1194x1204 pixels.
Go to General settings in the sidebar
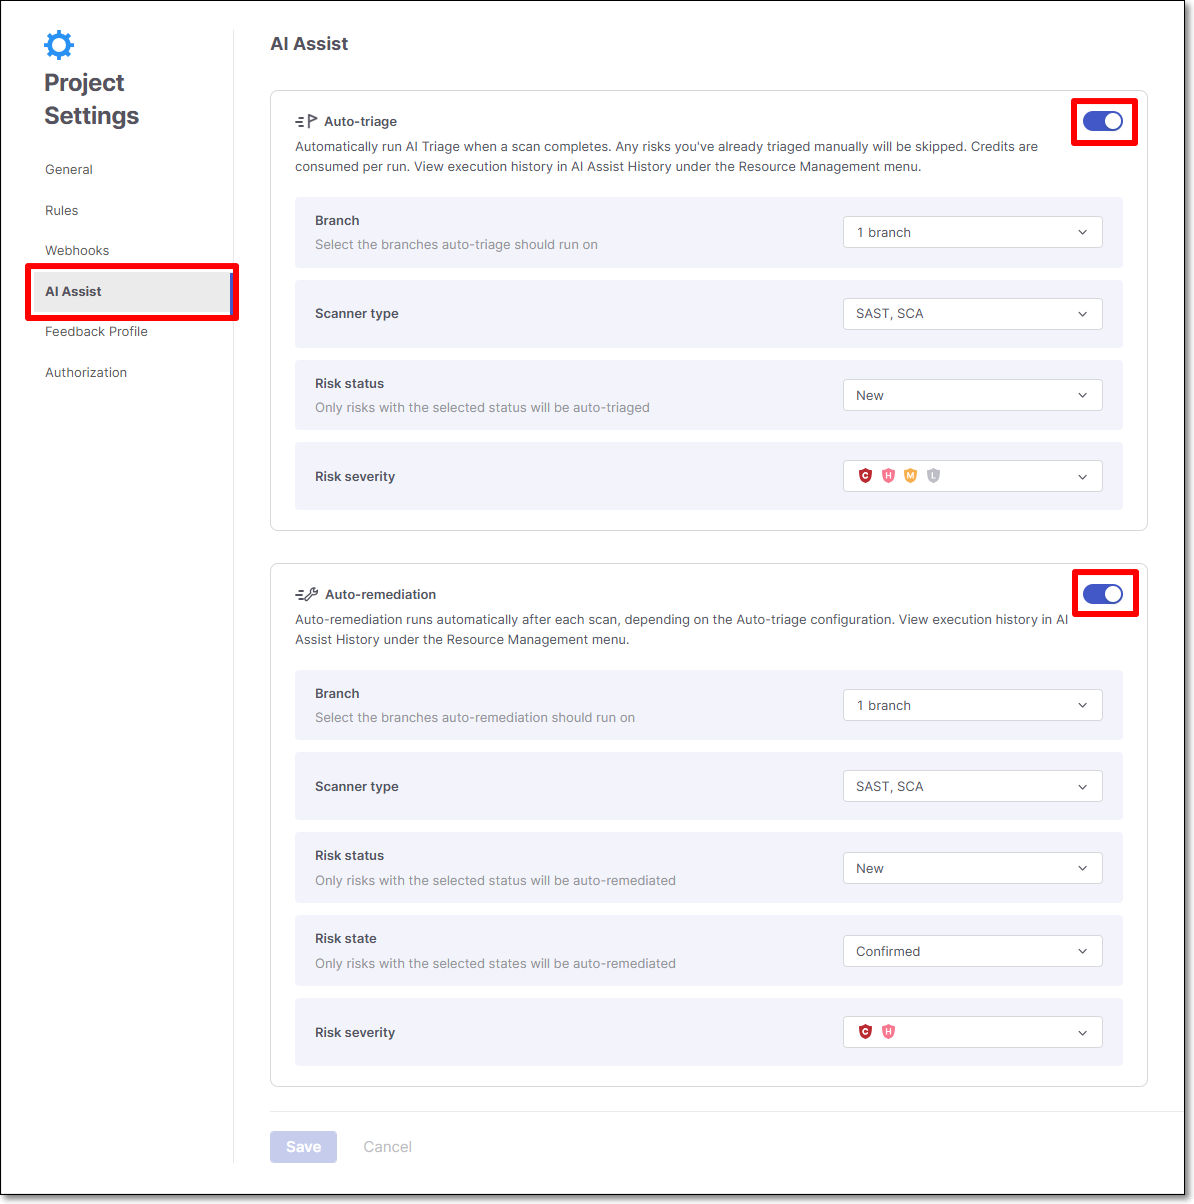pyautogui.click(x=69, y=170)
